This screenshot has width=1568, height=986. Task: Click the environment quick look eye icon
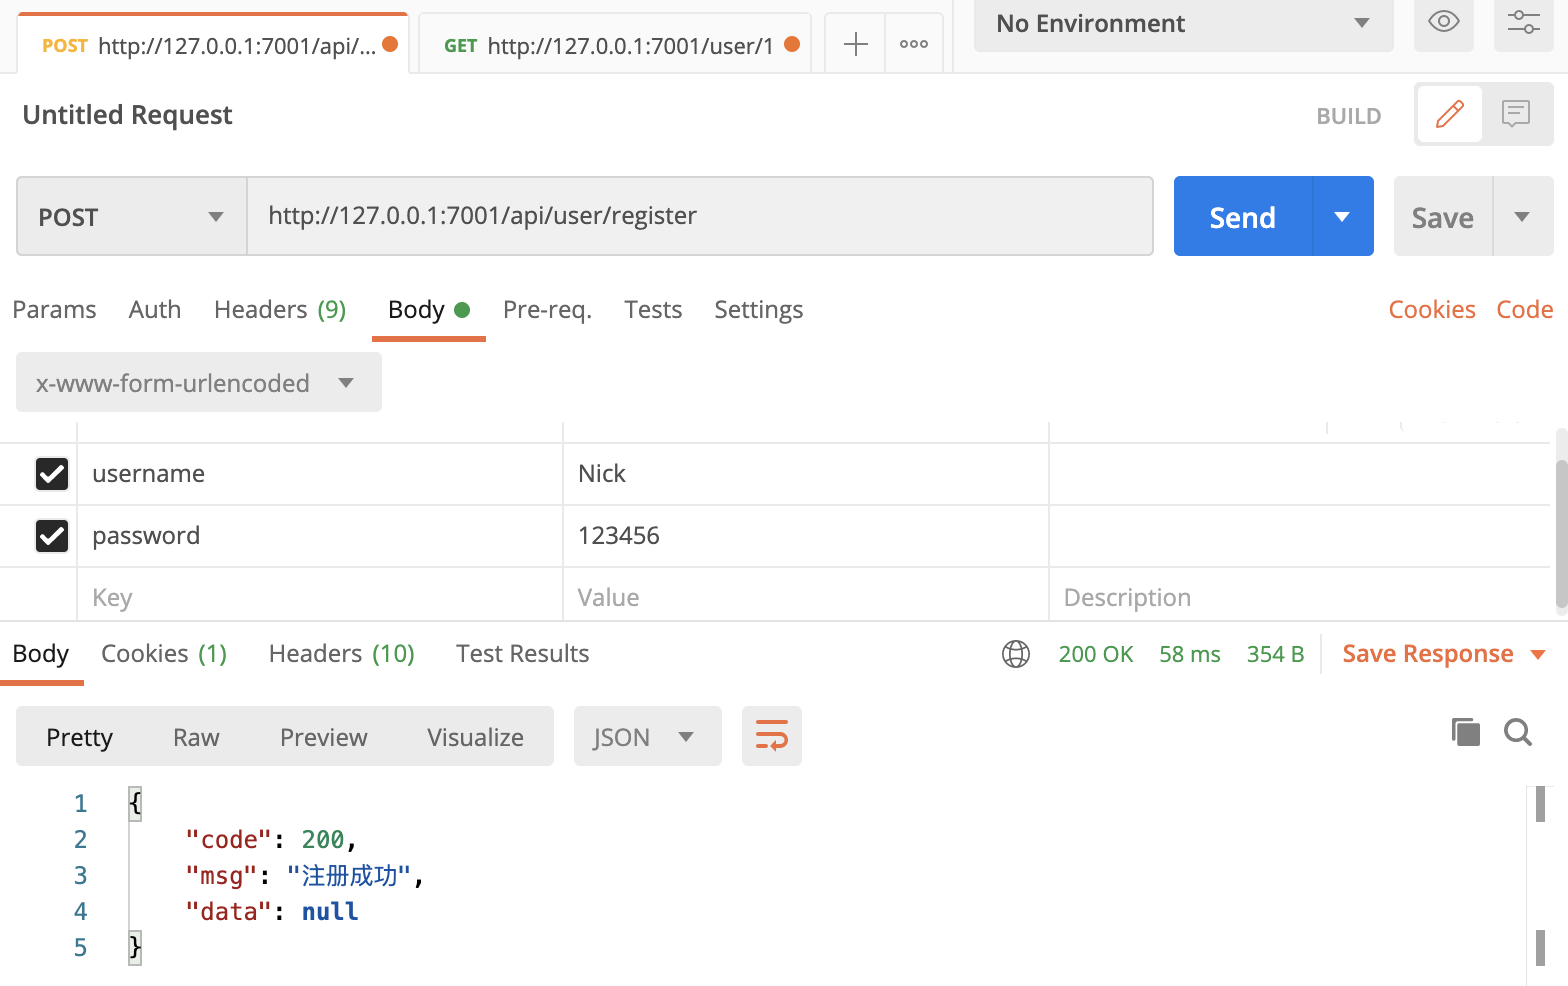click(x=1444, y=22)
